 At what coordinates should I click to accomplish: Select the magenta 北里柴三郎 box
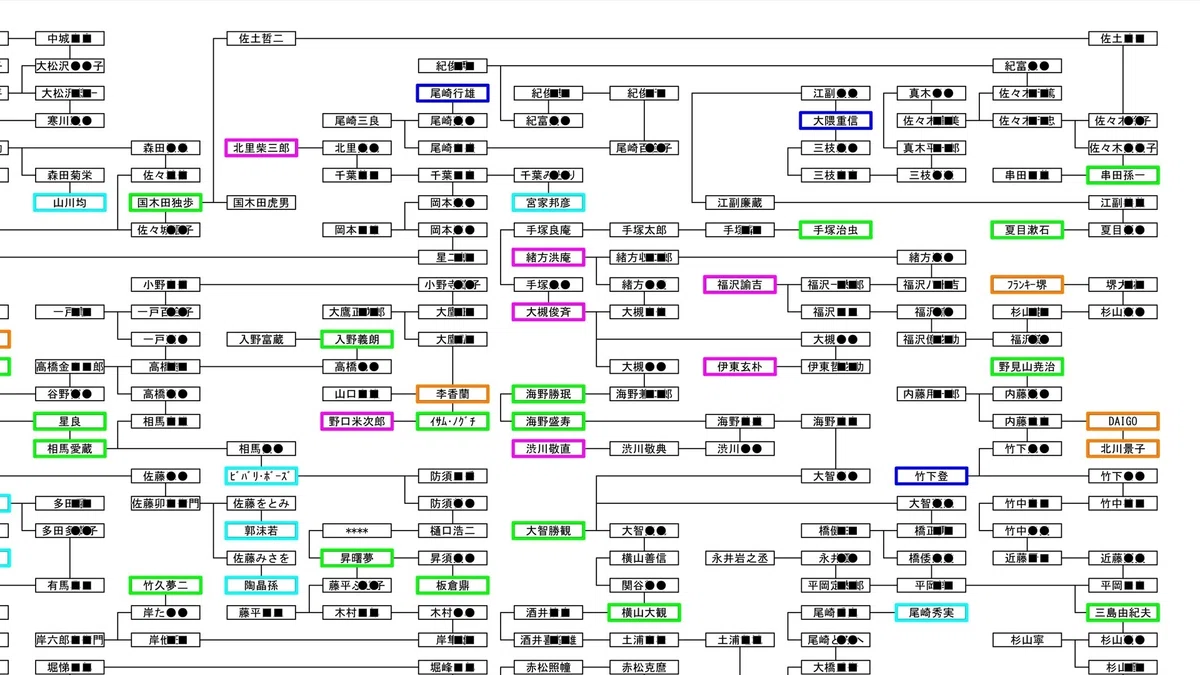261,148
